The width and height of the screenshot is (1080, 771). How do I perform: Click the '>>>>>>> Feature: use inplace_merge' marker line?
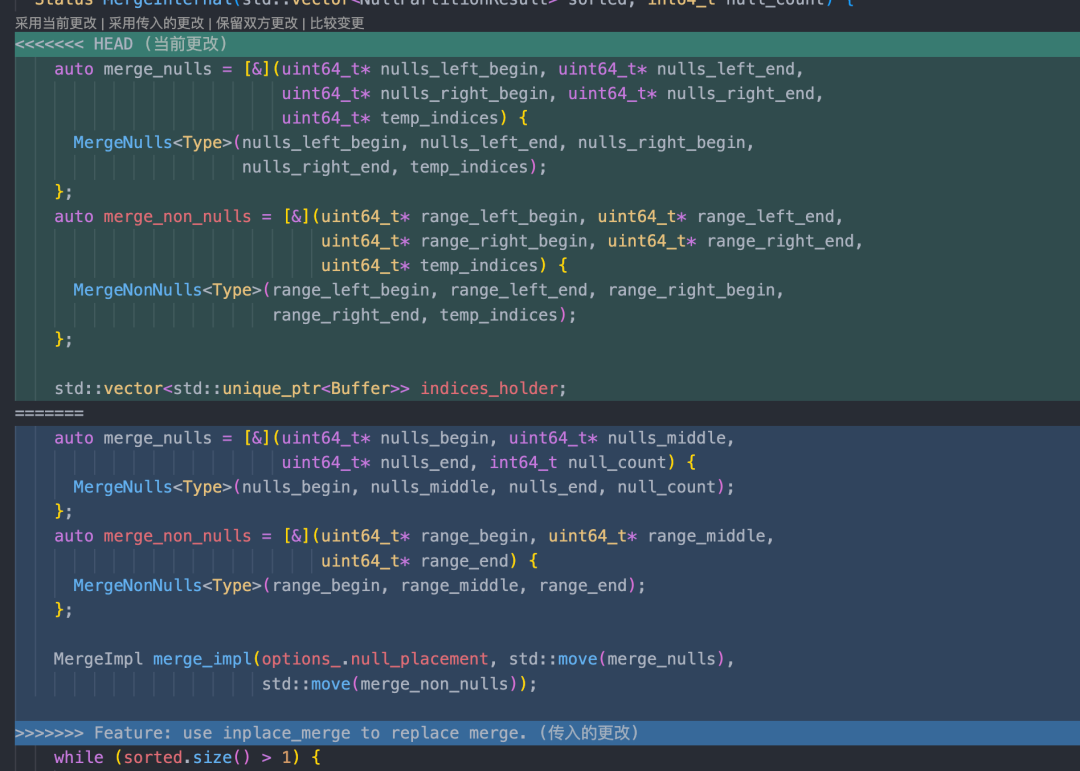(x=548, y=733)
